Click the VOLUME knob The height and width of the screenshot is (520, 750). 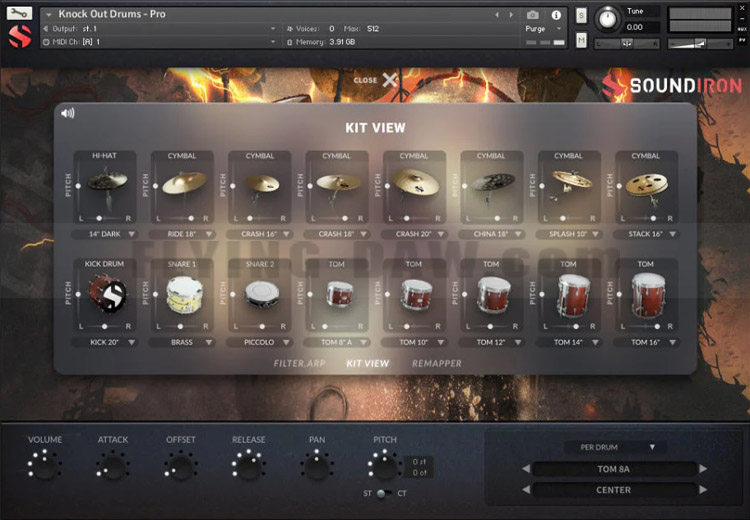point(44,467)
